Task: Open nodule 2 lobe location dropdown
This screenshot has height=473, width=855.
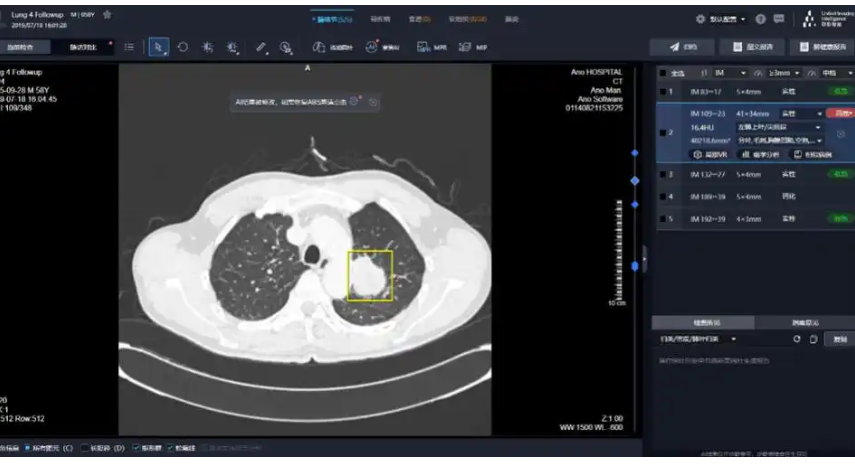Action: pyautogui.click(x=779, y=127)
